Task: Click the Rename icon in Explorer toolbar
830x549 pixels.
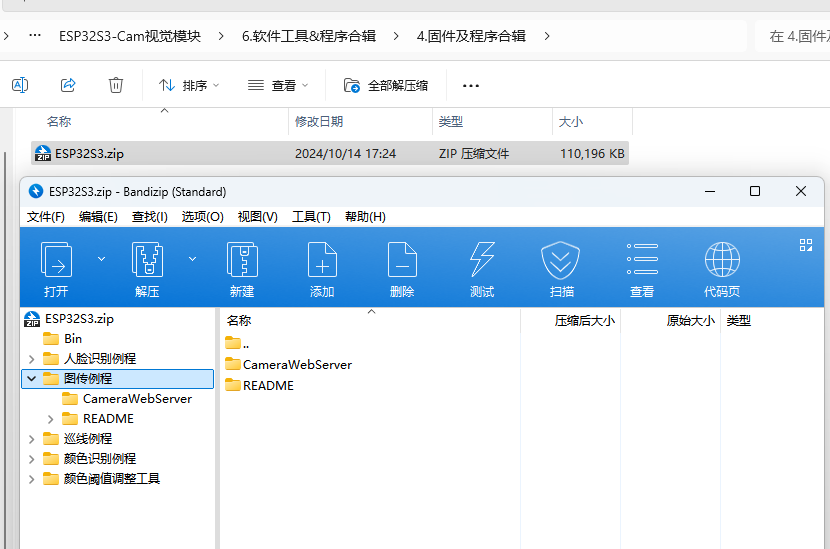Action: pyautogui.click(x=20, y=85)
